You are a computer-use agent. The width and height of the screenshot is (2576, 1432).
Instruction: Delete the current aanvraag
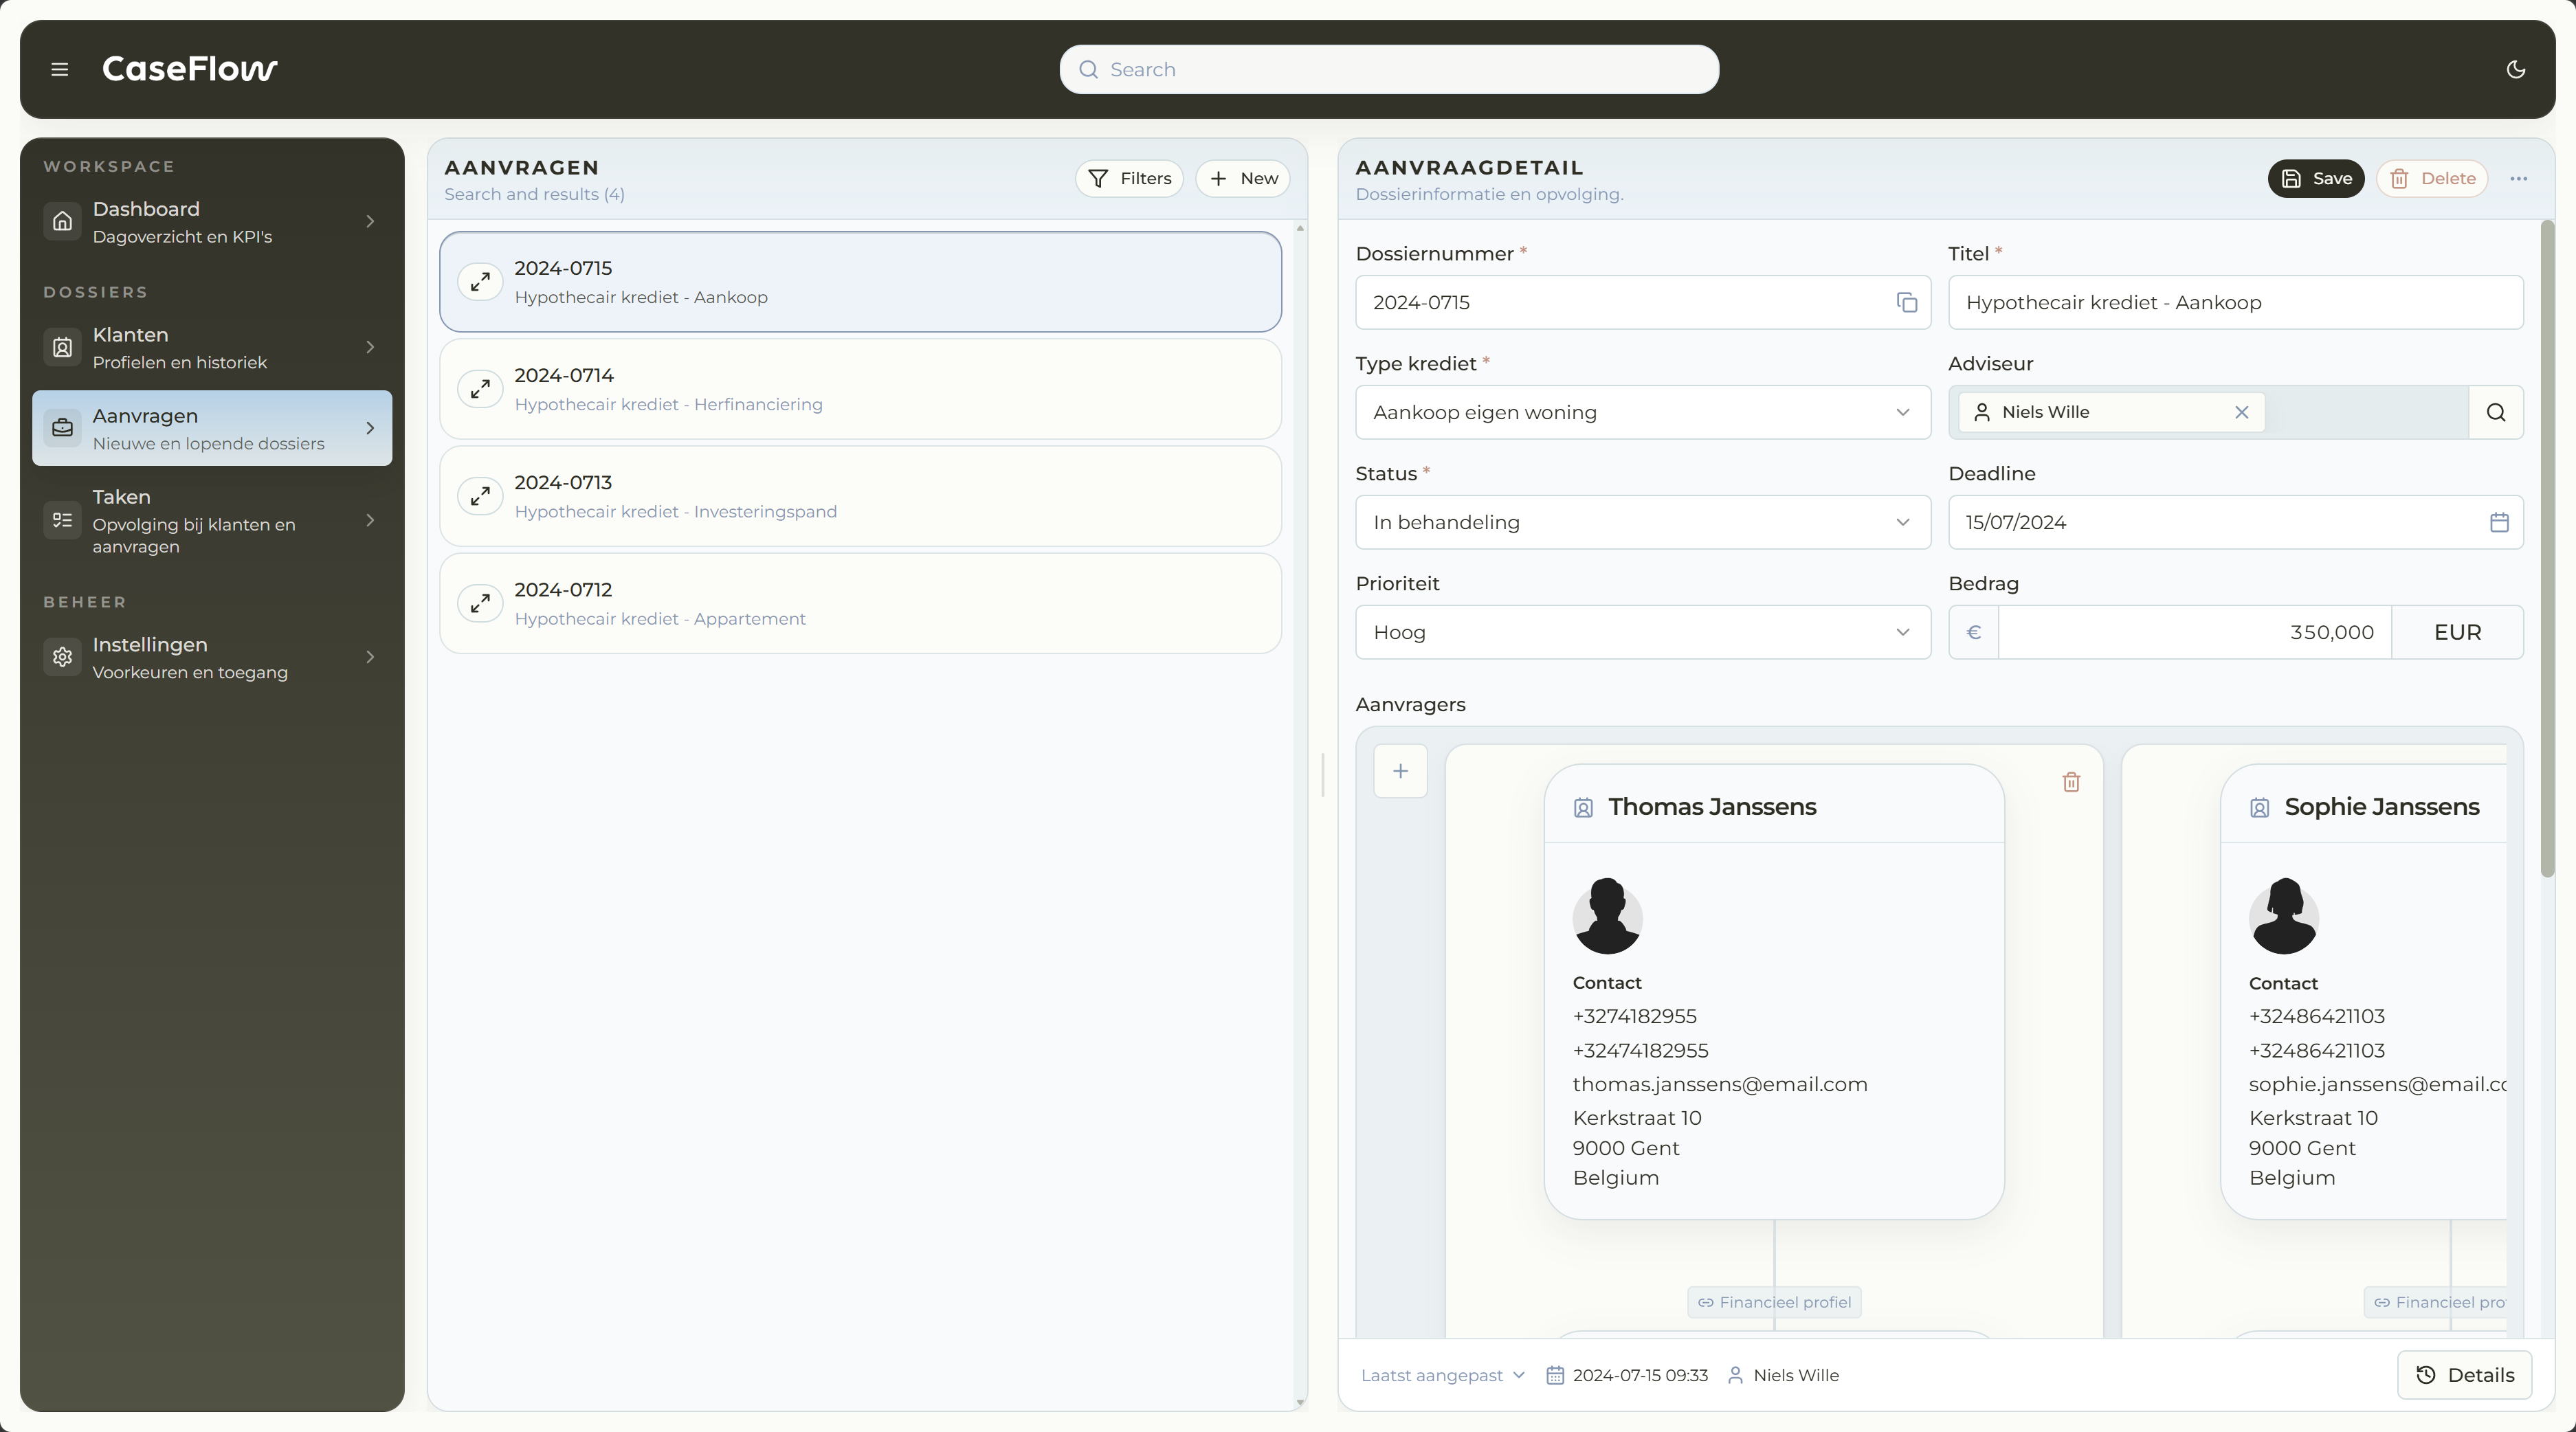click(x=2432, y=178)
